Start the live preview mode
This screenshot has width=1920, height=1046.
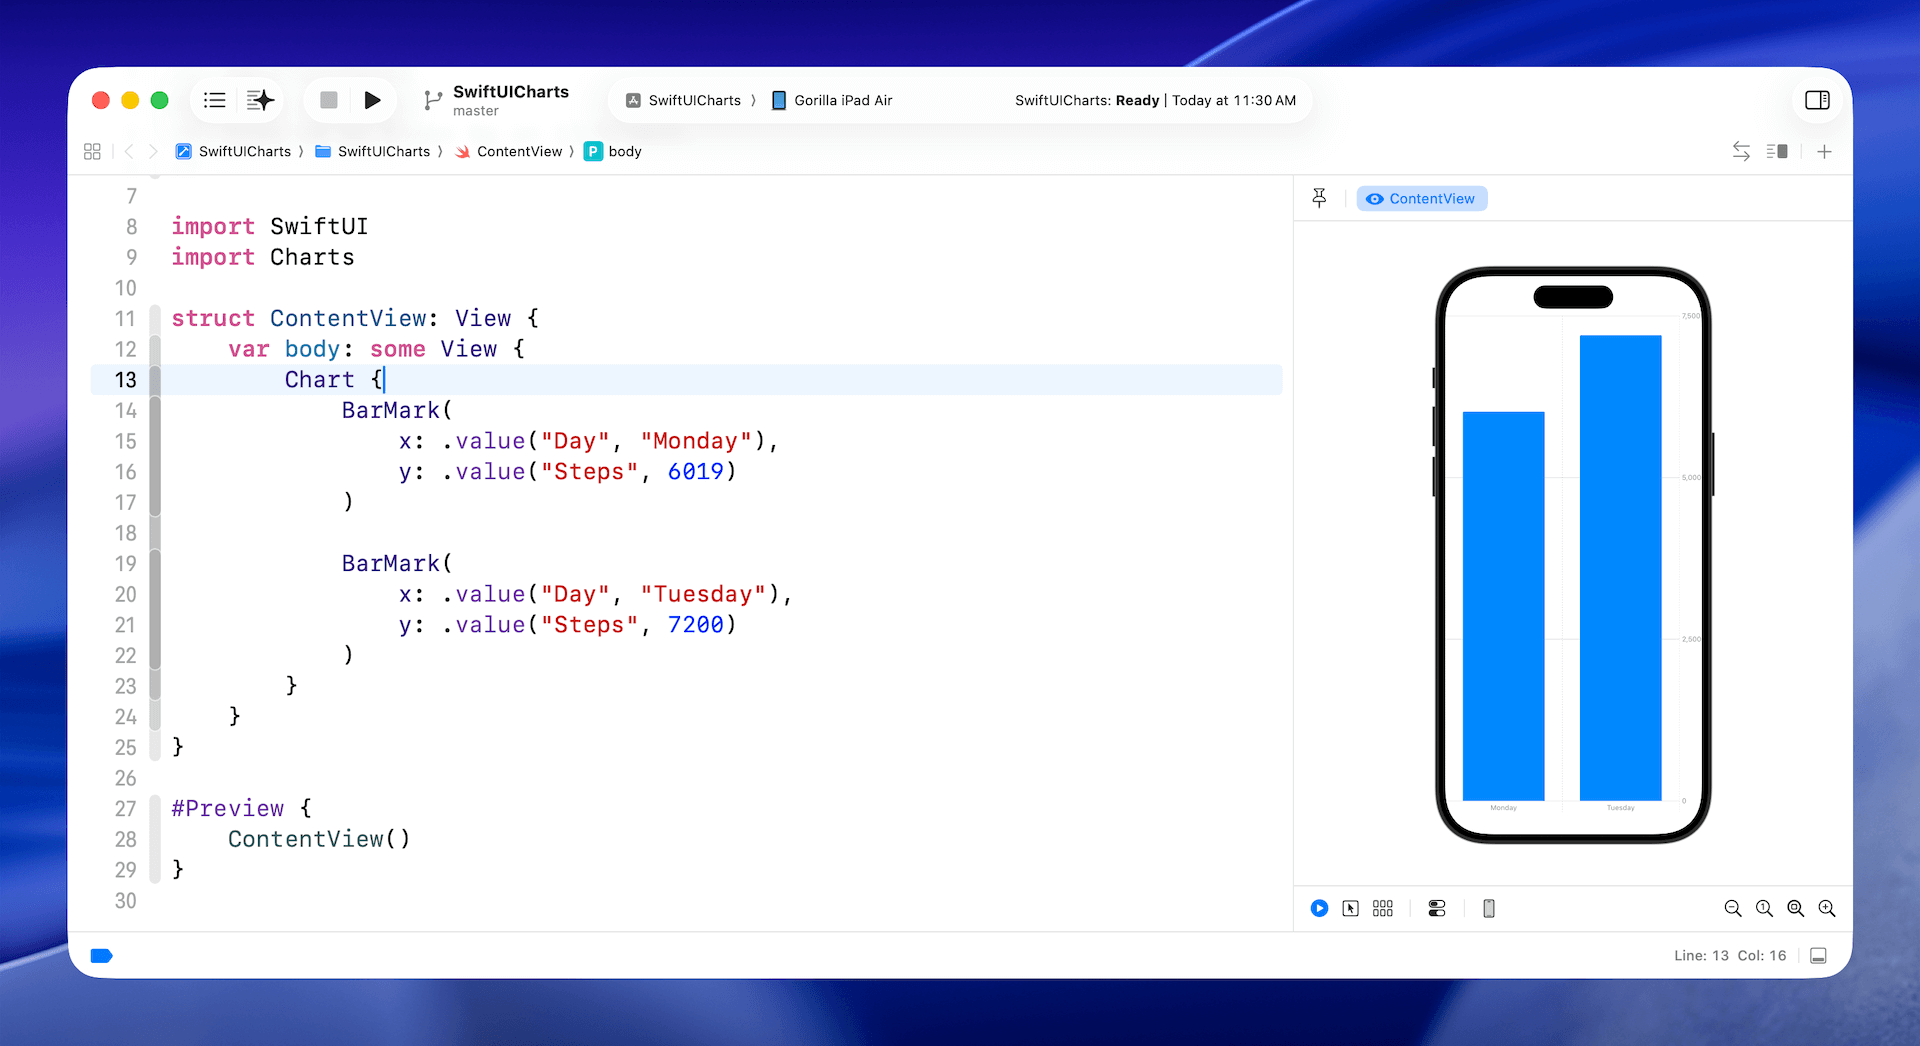tap(1319, 908)
